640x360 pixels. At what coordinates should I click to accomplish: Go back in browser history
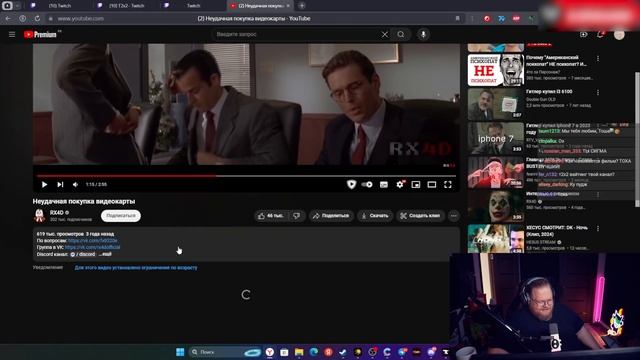point(8,18)
